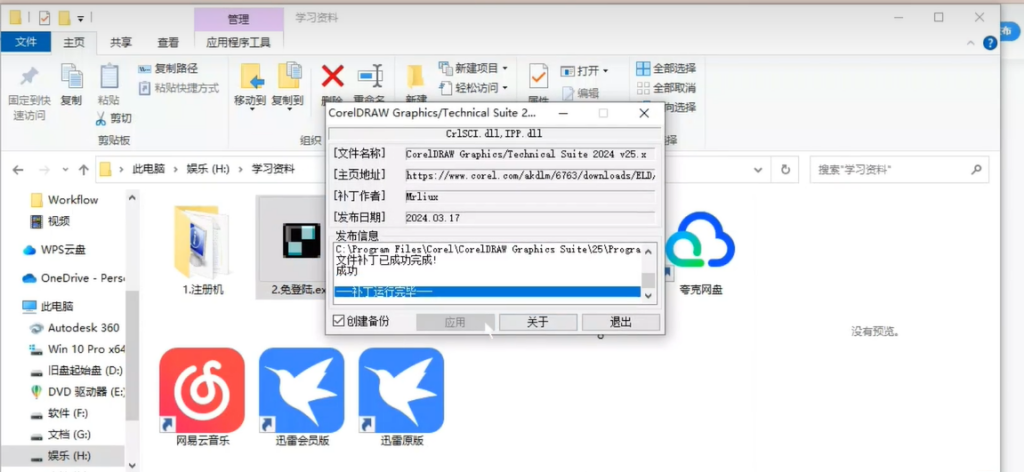Click the Refresh icon beside the address bar
Screen dimensions: 1024x472
786,169
